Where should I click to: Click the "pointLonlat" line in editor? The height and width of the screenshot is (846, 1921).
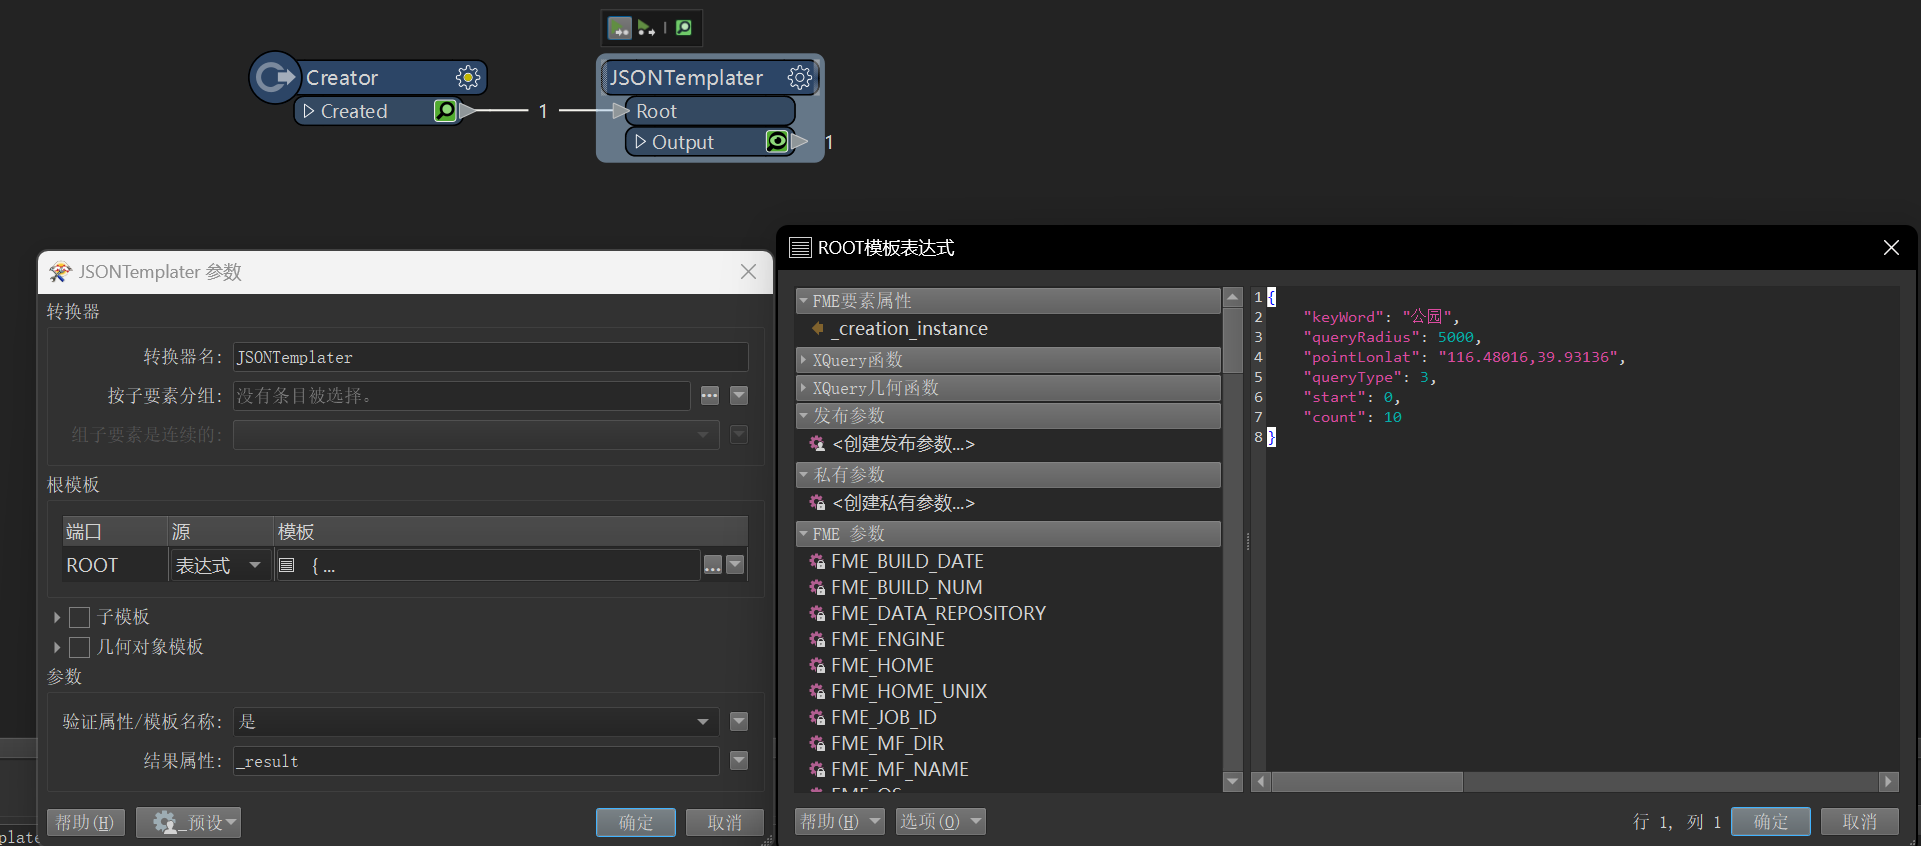point(1464,357)
